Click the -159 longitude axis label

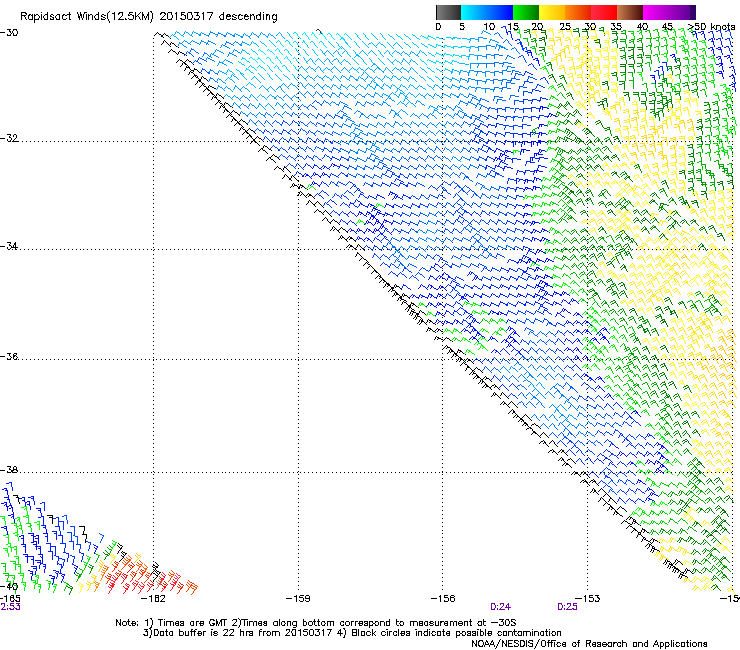coord(298,599)
